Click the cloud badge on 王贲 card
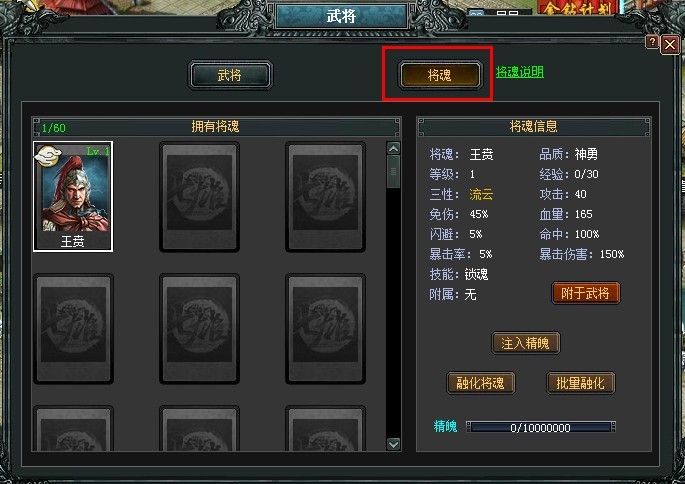The image size is (685, 484). click(48, 156)
